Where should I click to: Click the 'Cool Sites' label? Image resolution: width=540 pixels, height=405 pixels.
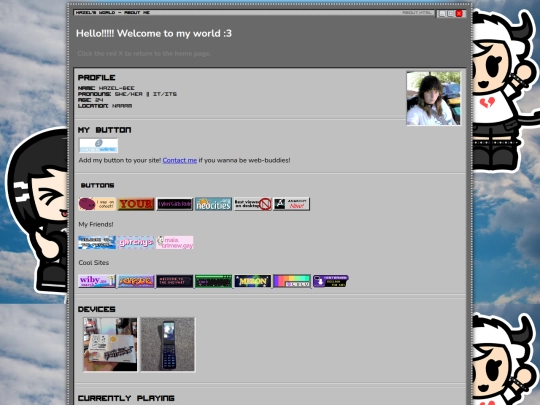[94, 262]
